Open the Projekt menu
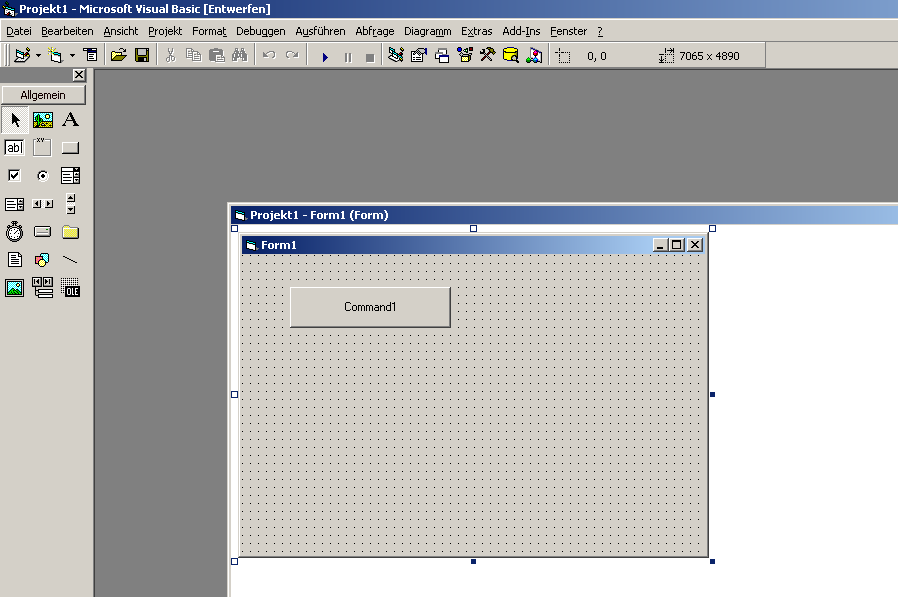Screen dimensions: 898x597 click(165, 32)
